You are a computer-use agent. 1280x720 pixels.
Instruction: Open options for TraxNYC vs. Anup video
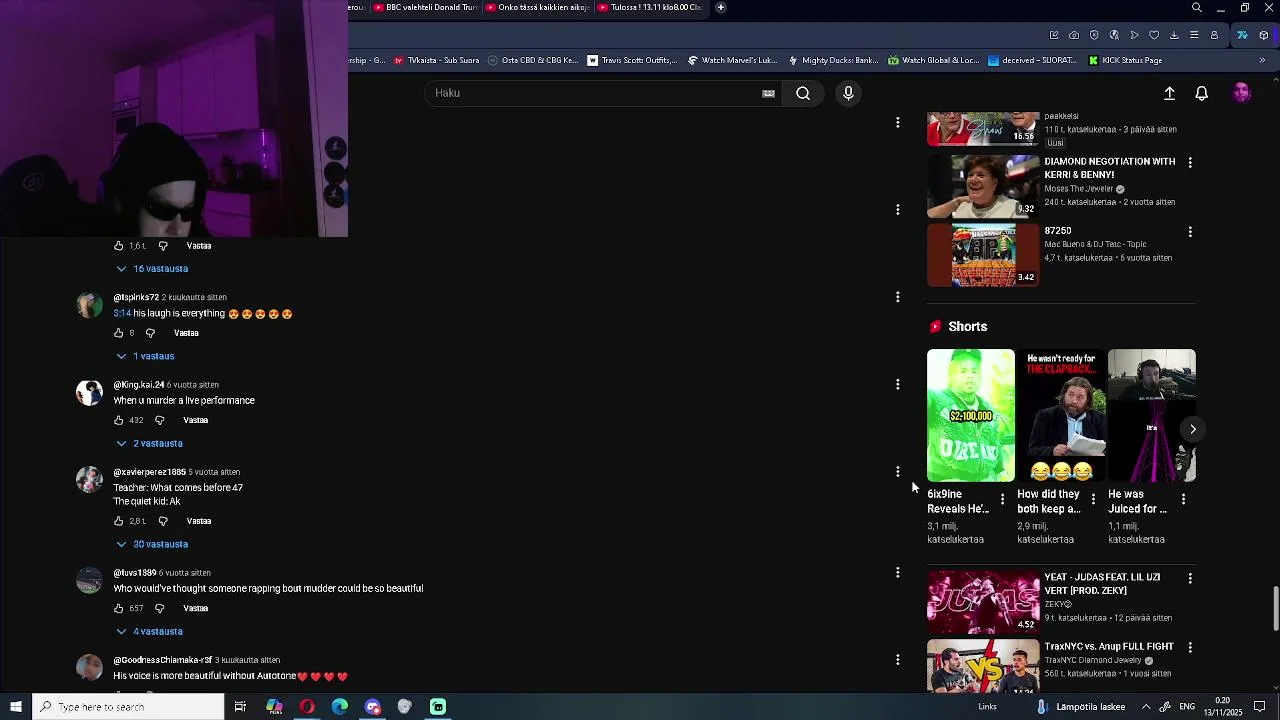[x=1190, y=647]
